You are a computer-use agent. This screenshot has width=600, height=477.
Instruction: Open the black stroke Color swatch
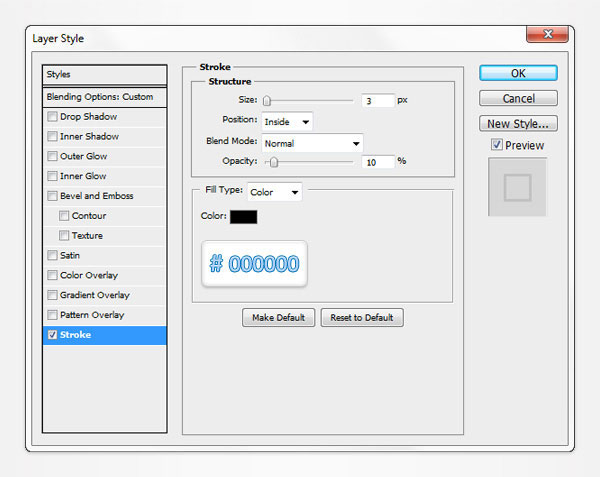[x=243, y=217]
